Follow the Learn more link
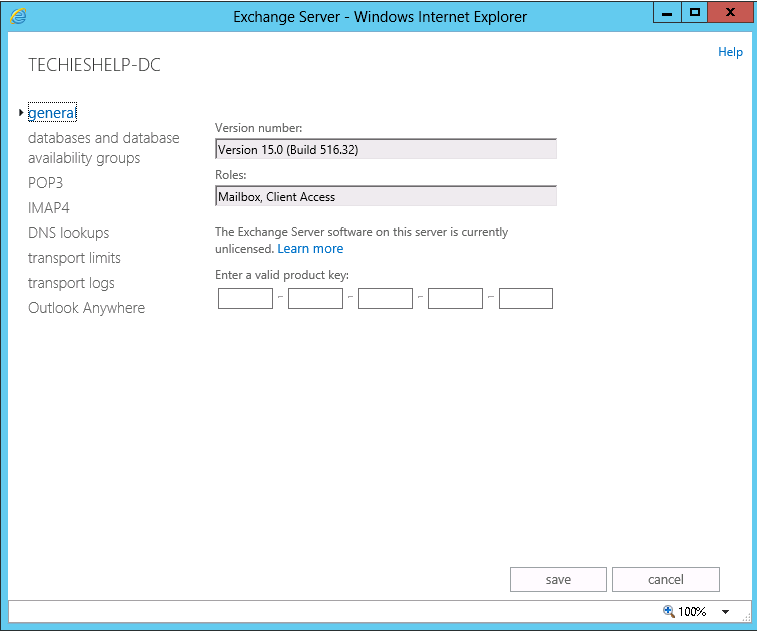 pos(310,249)
